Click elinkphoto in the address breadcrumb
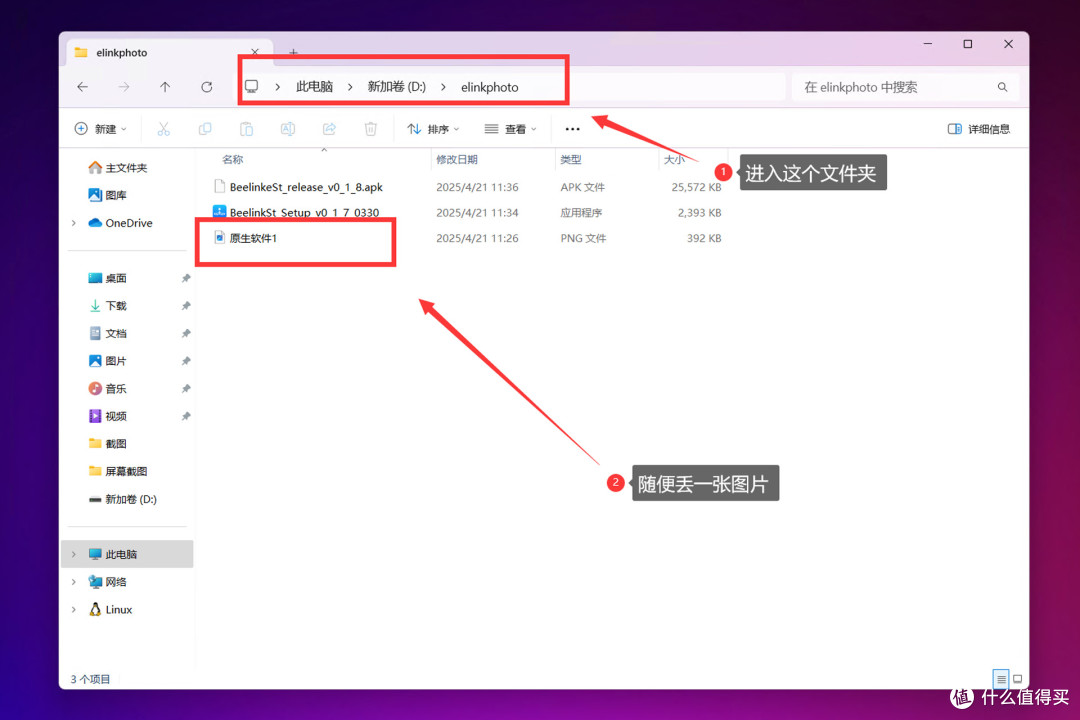Image resolution: width=1080 pixels, height=720 pixels. [x=490, y=87]
